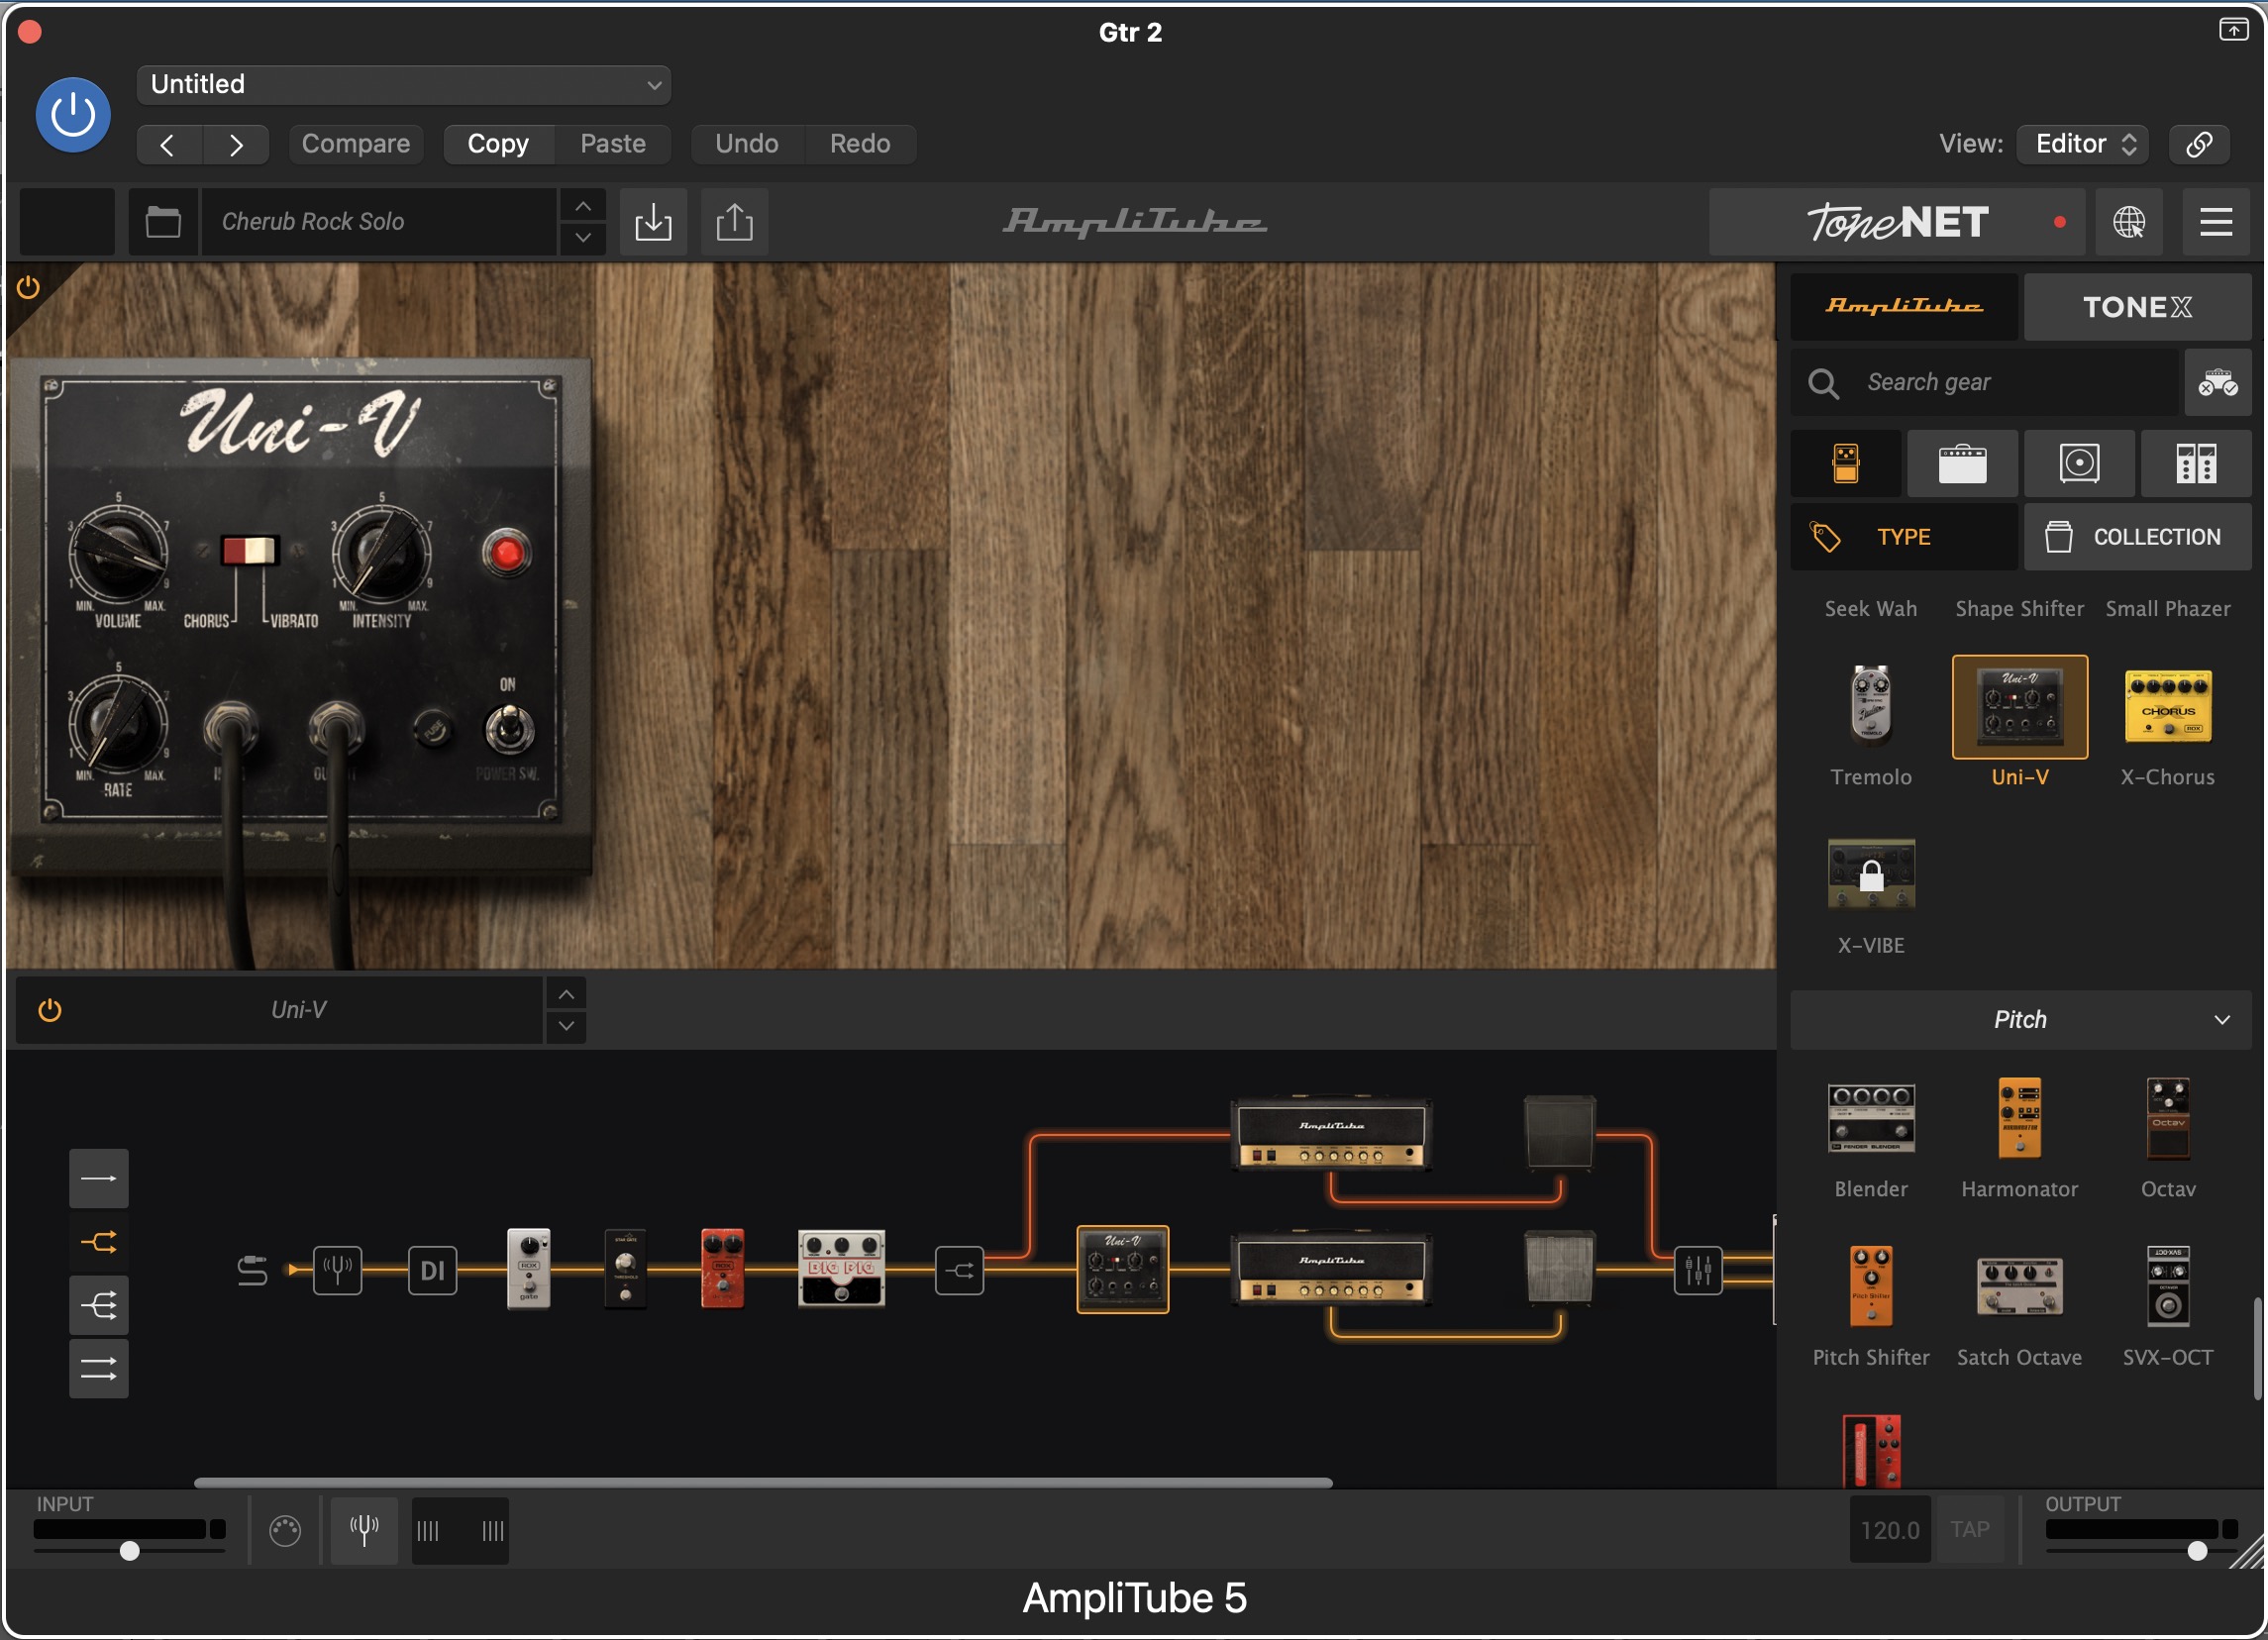Image resolution: width=2268 pixels, height=1640 pixels.
Task: Open the hamburger main menu
Action: [2215, 222]
